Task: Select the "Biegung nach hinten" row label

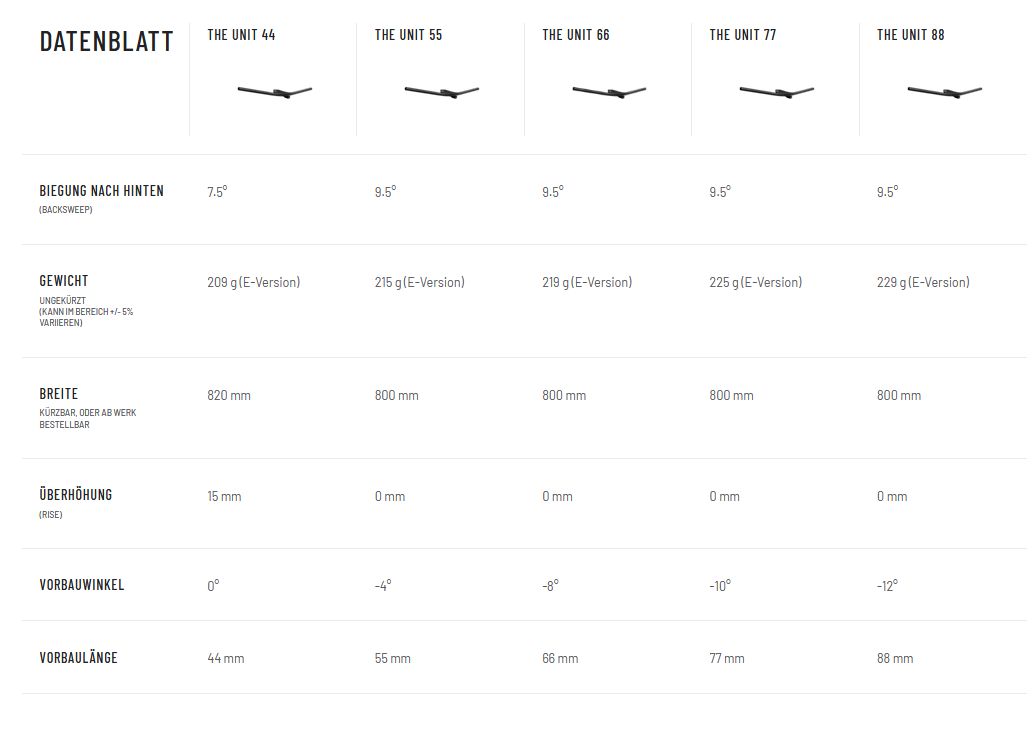Action: [101, 191]
